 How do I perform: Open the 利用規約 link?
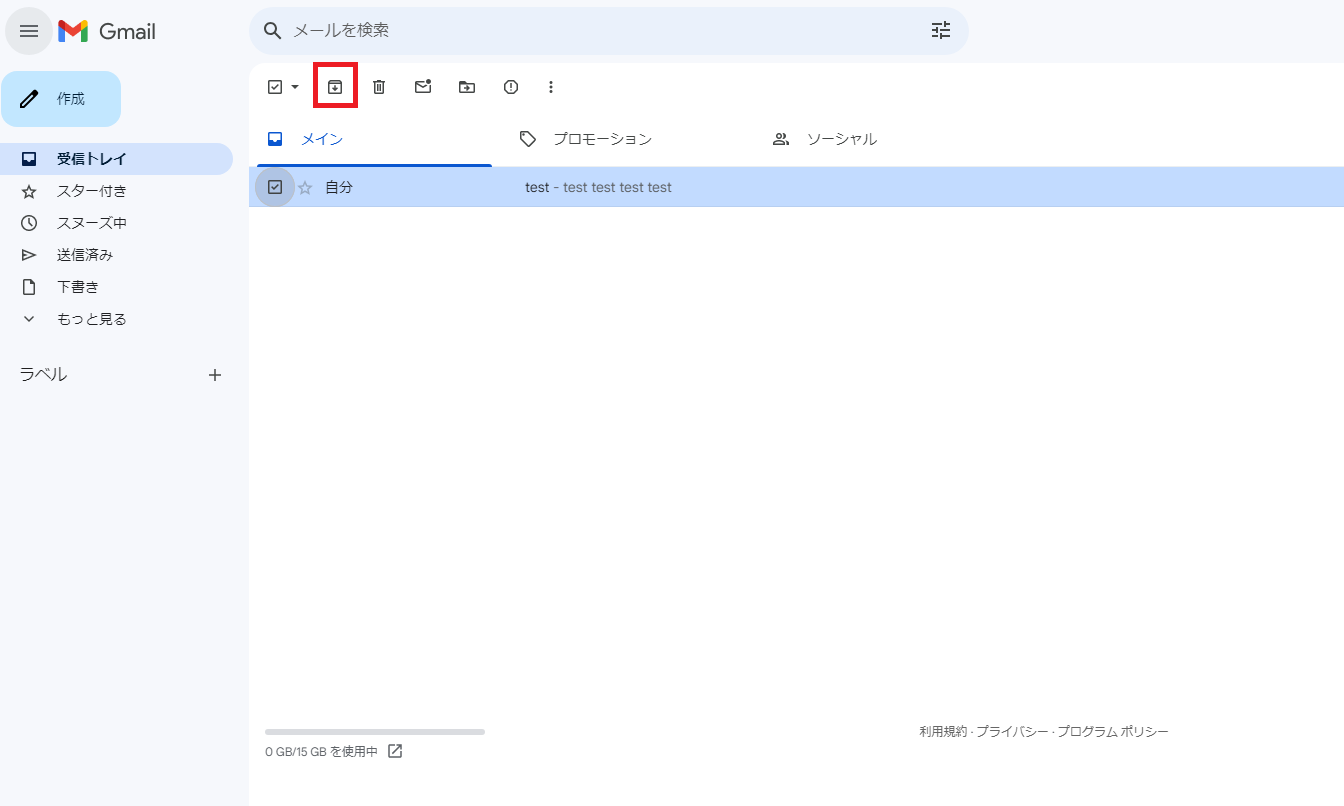point(943,732)
